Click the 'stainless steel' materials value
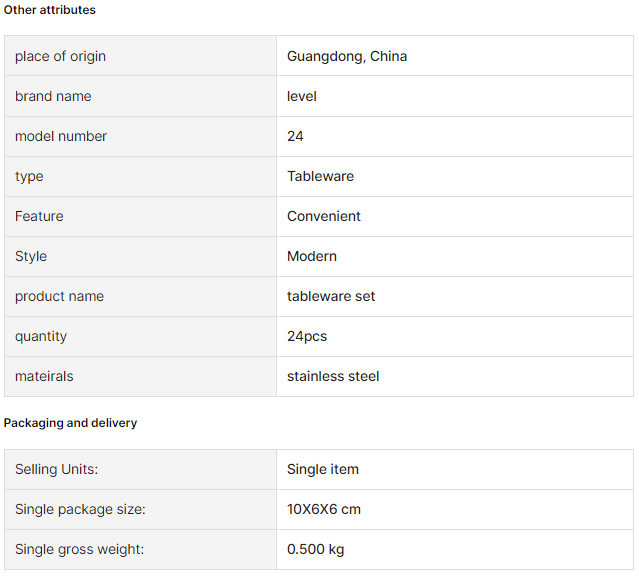Viewport: 639px width, 577px height. coord(333,376)
